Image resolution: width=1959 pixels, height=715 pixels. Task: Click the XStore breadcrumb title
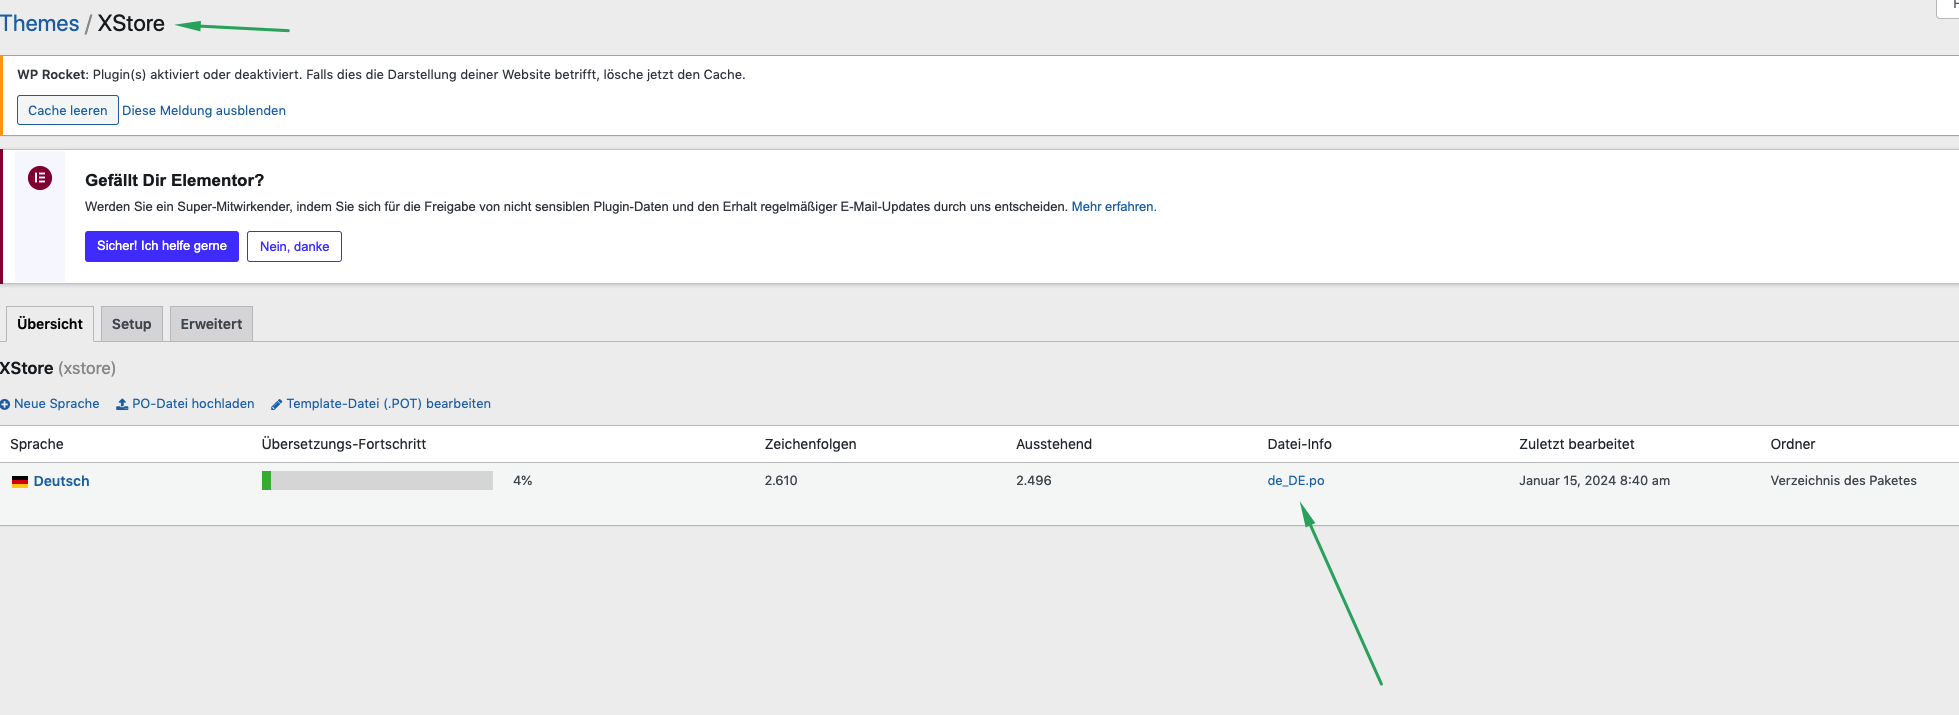point(131,24)
